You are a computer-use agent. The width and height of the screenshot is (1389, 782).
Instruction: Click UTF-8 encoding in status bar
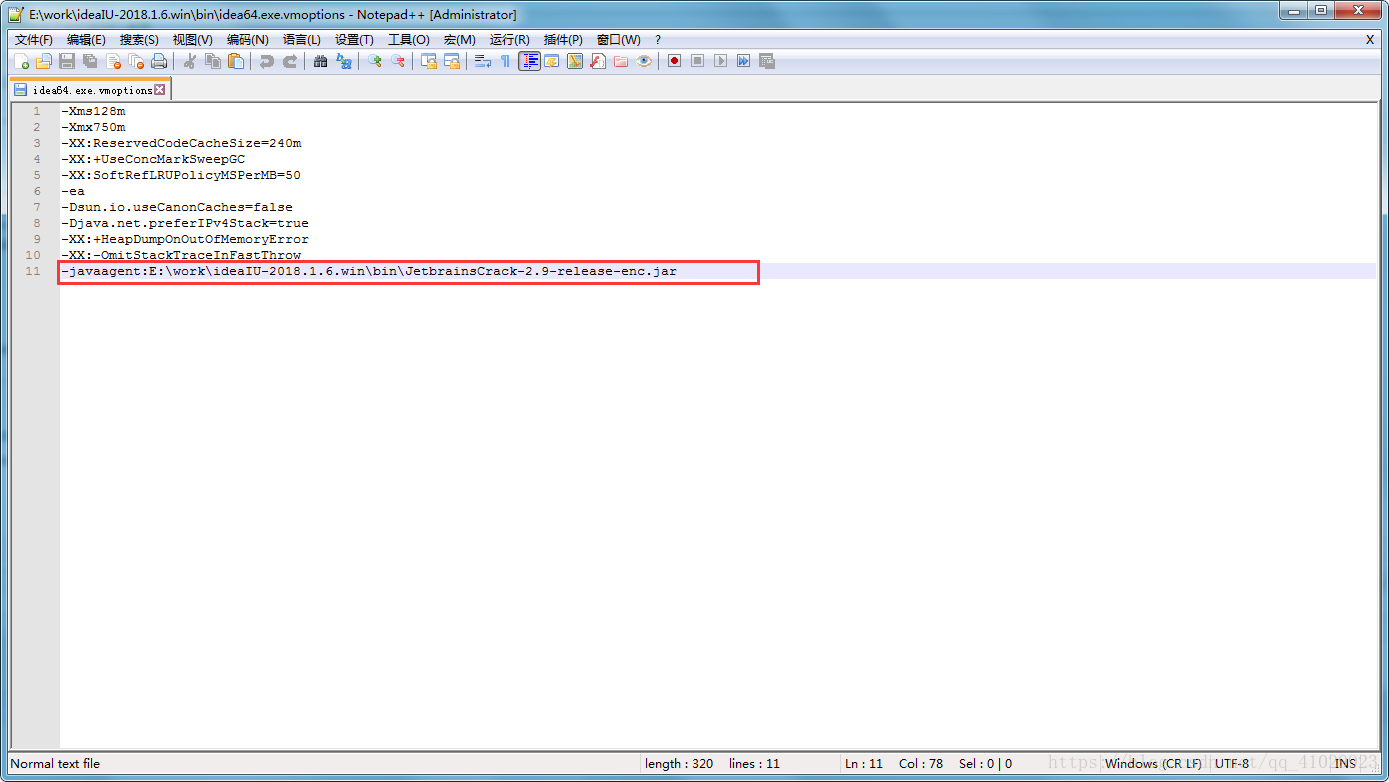(1232, 763)
